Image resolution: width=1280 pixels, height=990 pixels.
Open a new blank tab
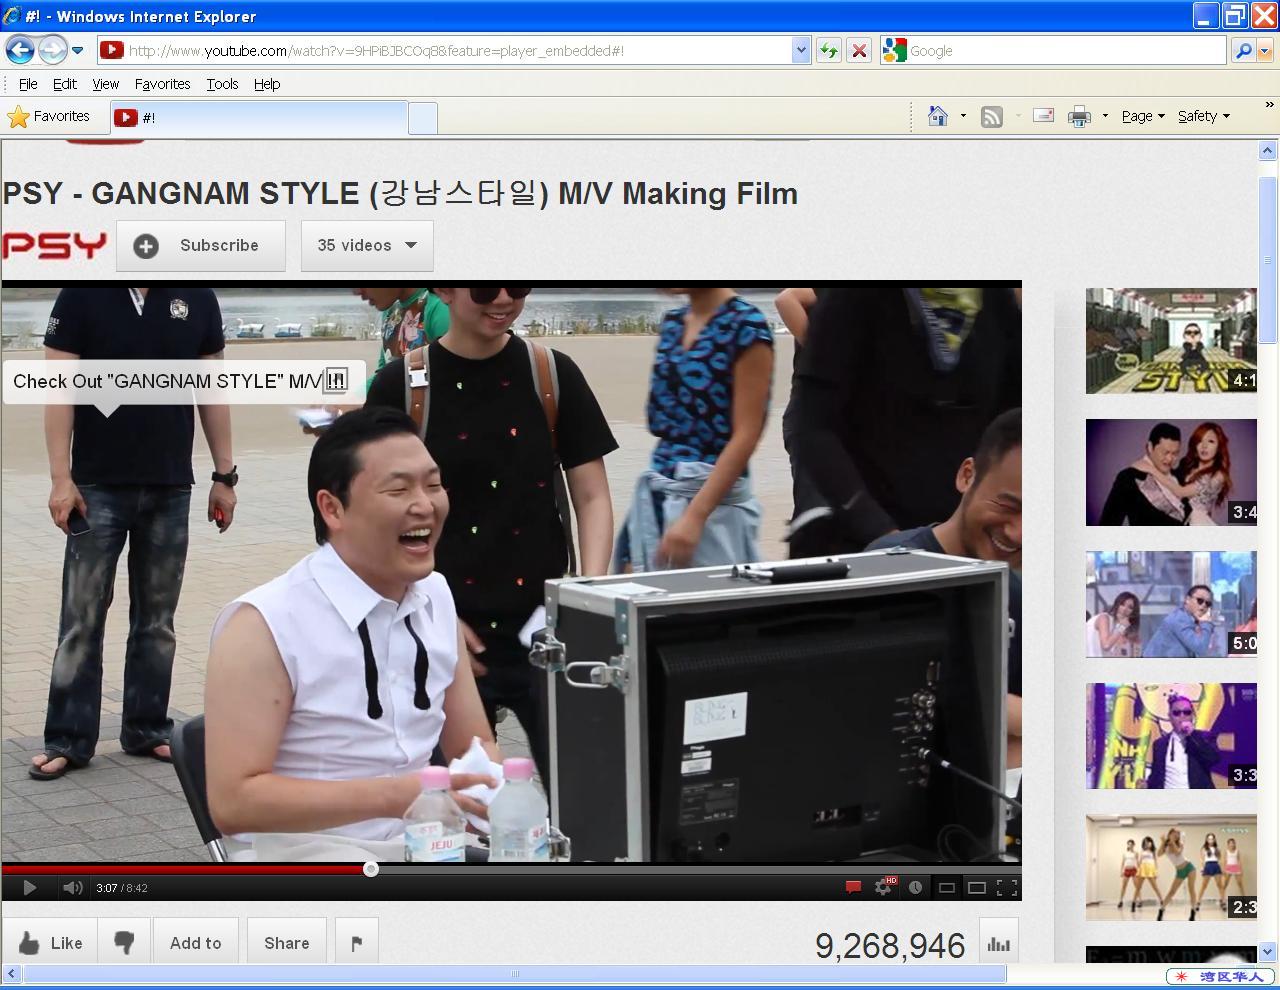(423, 118)
